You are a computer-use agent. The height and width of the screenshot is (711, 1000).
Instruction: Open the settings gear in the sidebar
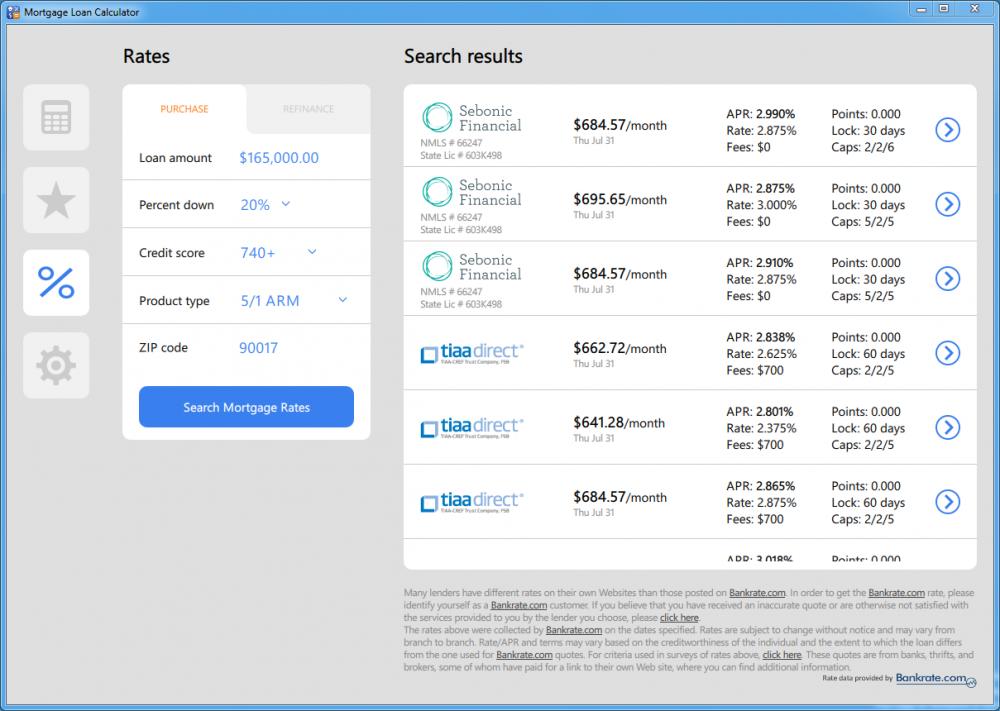coord(55,365)
